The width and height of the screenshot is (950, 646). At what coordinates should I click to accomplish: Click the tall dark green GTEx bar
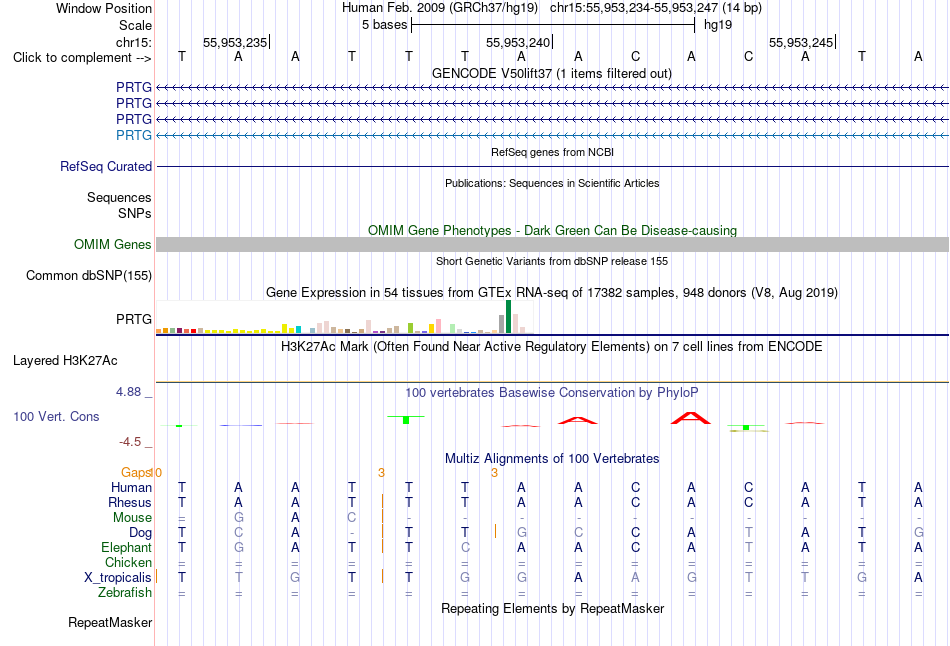pos(508,316)
